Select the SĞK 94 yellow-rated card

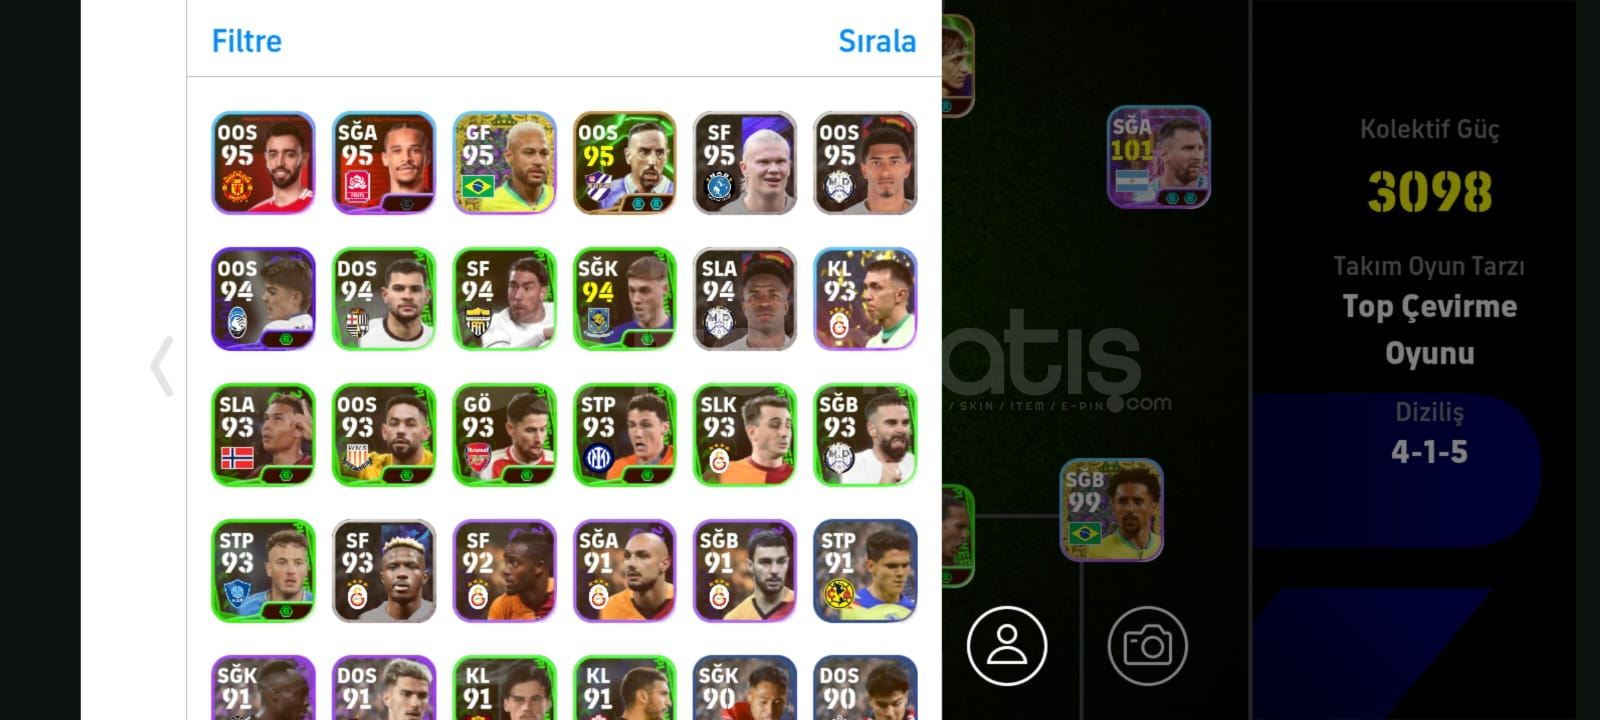625,299
